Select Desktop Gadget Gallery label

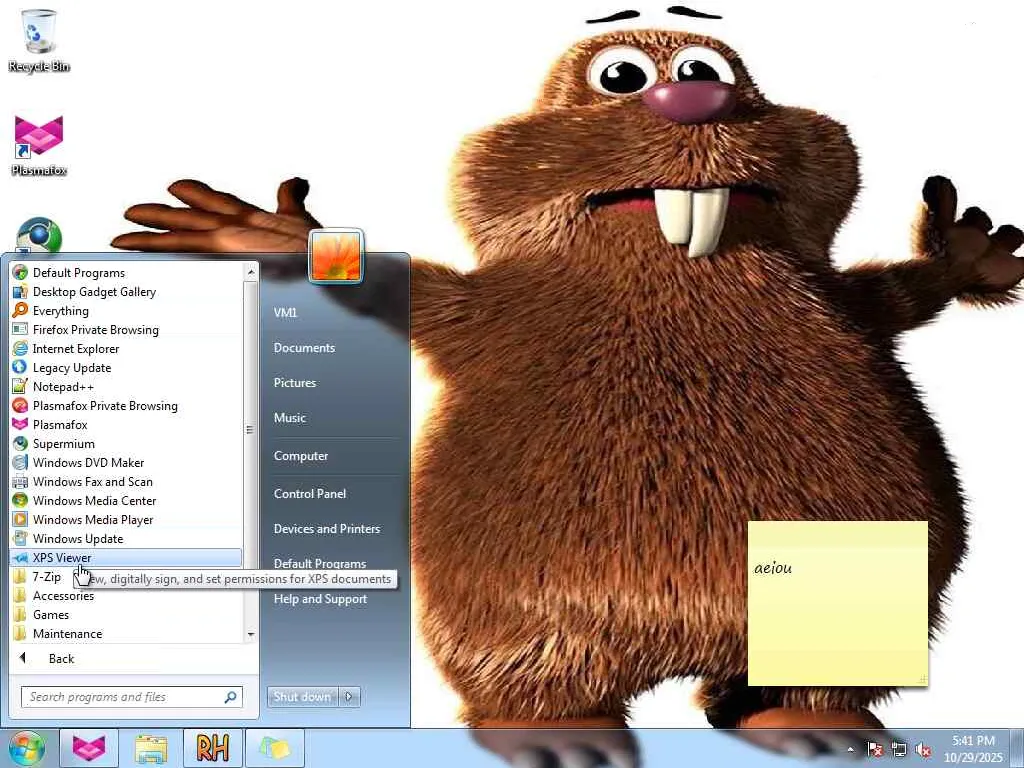click(x=94, y=291)
